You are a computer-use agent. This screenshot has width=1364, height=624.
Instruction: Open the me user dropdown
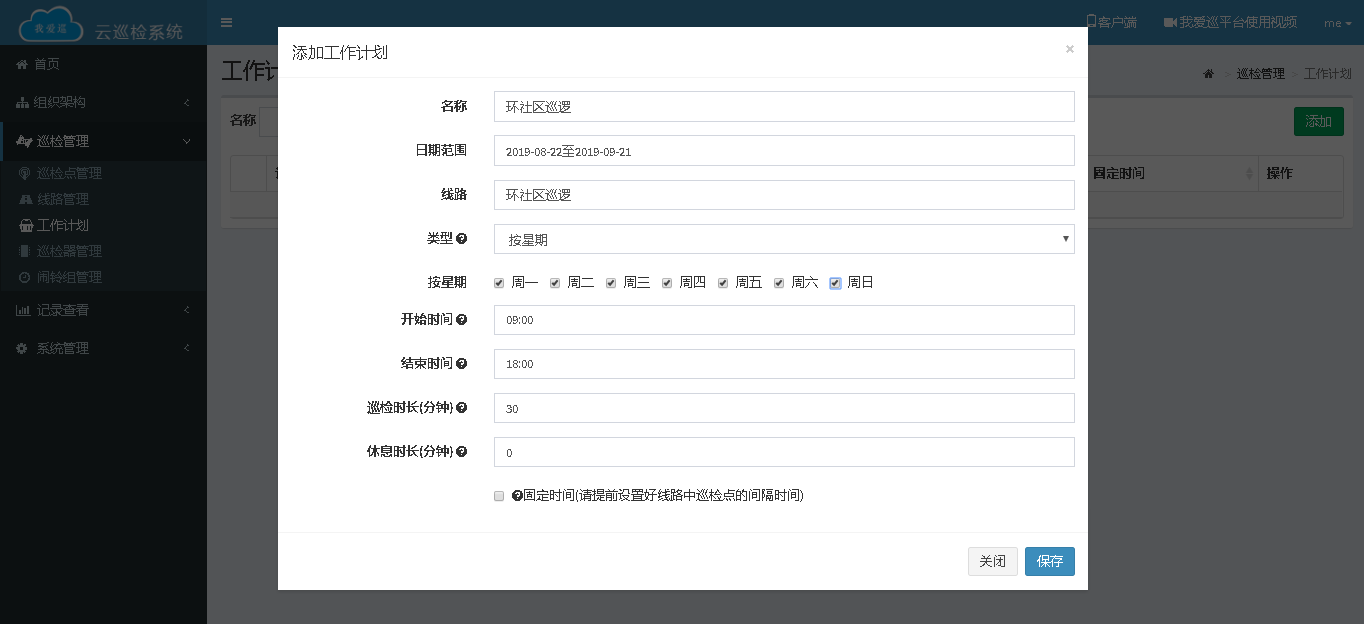click(1337, 22)
